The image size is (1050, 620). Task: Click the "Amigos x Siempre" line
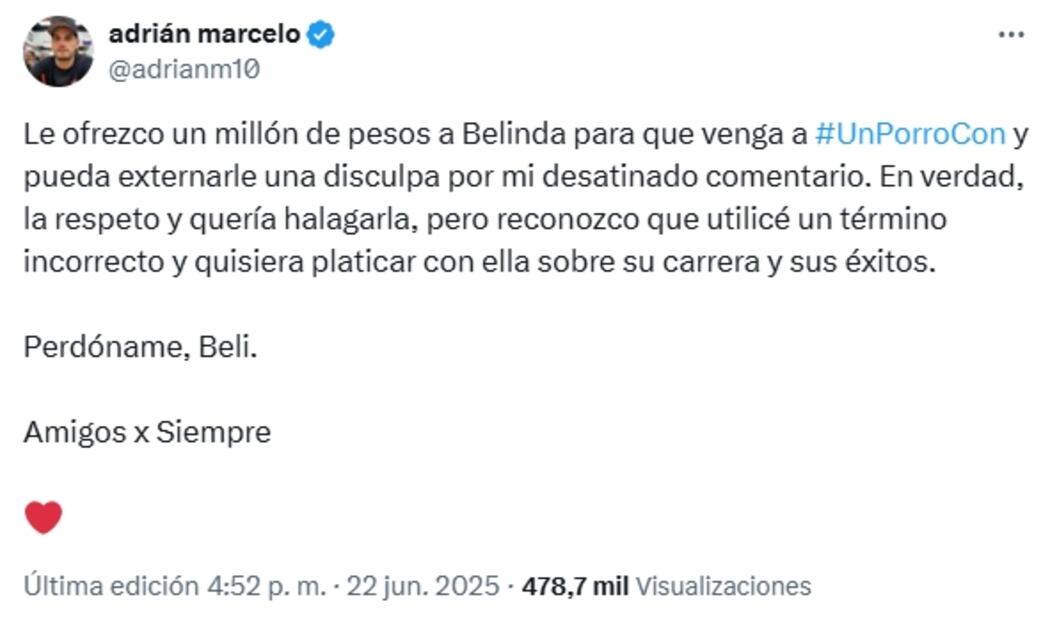point(147,432)
